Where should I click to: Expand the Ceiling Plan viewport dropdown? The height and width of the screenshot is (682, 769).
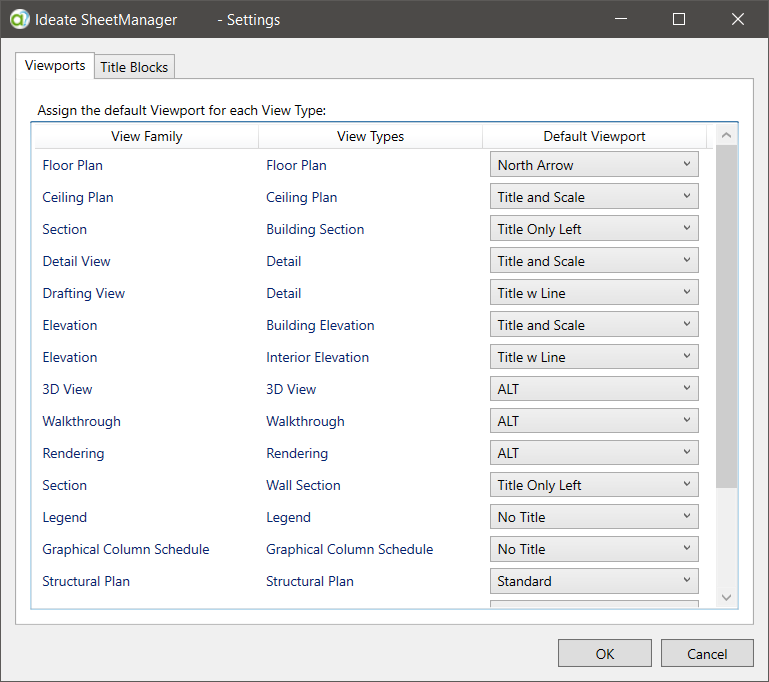[594, 197]
